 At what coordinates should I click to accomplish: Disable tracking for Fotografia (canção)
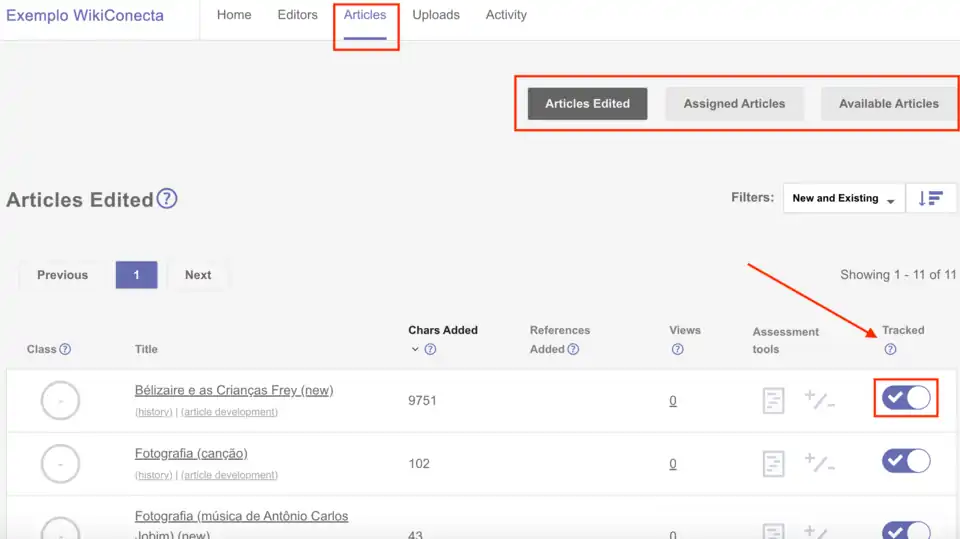click(x=906, y=460)
